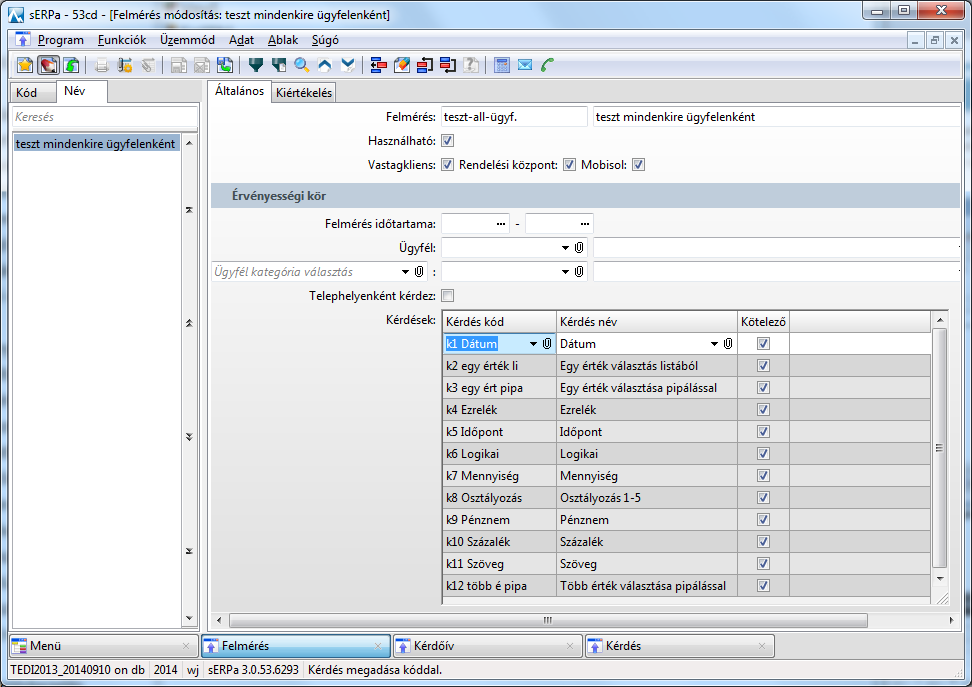Uncheck the Mobisol checkbox
This screenshot has height=687, width=972.
pos(638,165)
